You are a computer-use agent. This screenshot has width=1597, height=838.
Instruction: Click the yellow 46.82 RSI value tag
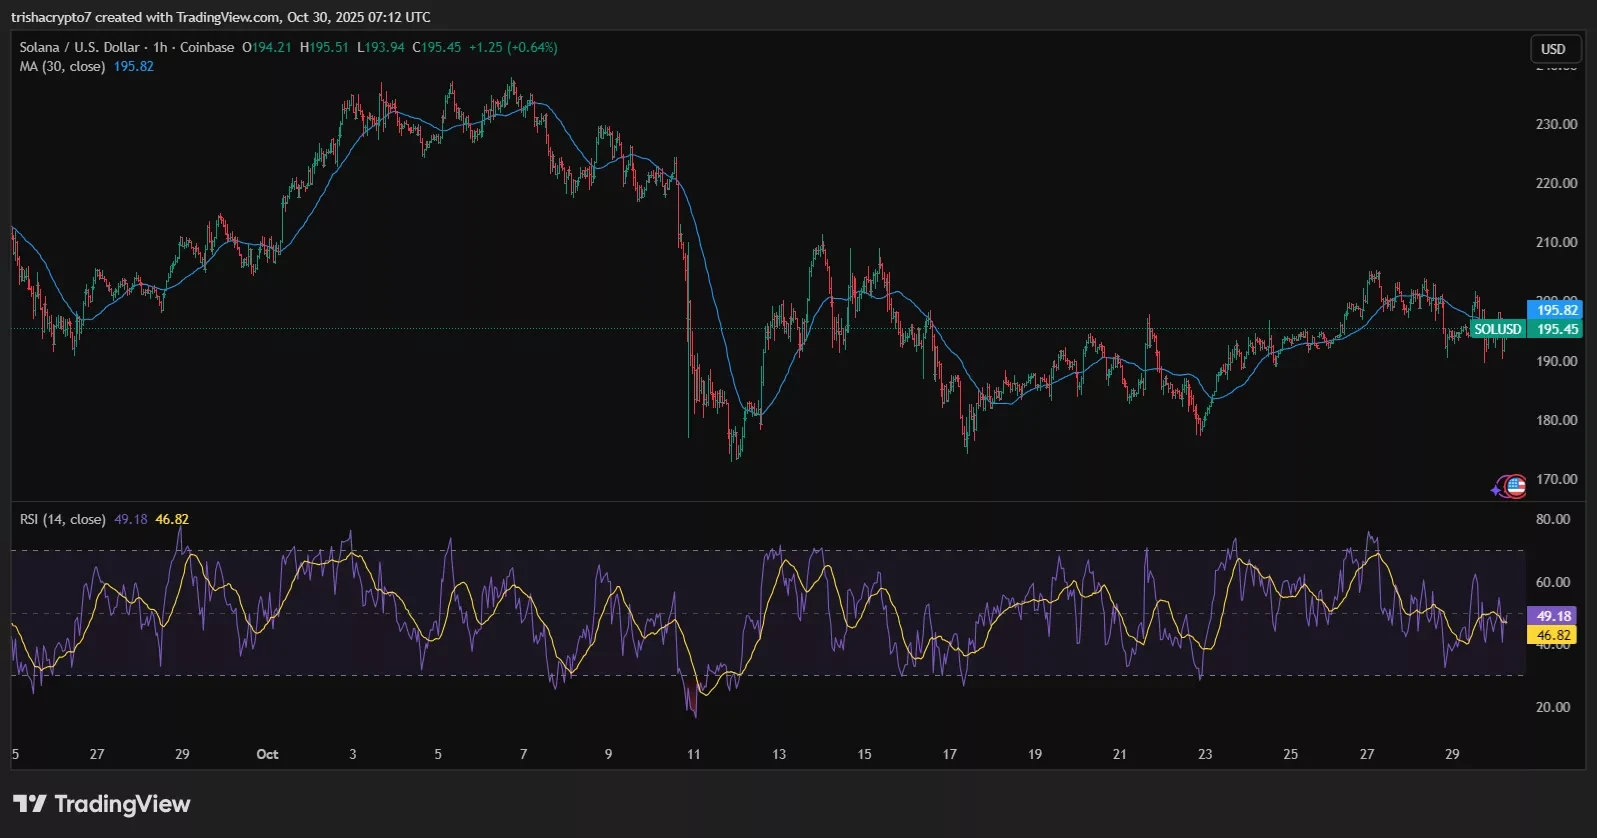pos(1553,635)
